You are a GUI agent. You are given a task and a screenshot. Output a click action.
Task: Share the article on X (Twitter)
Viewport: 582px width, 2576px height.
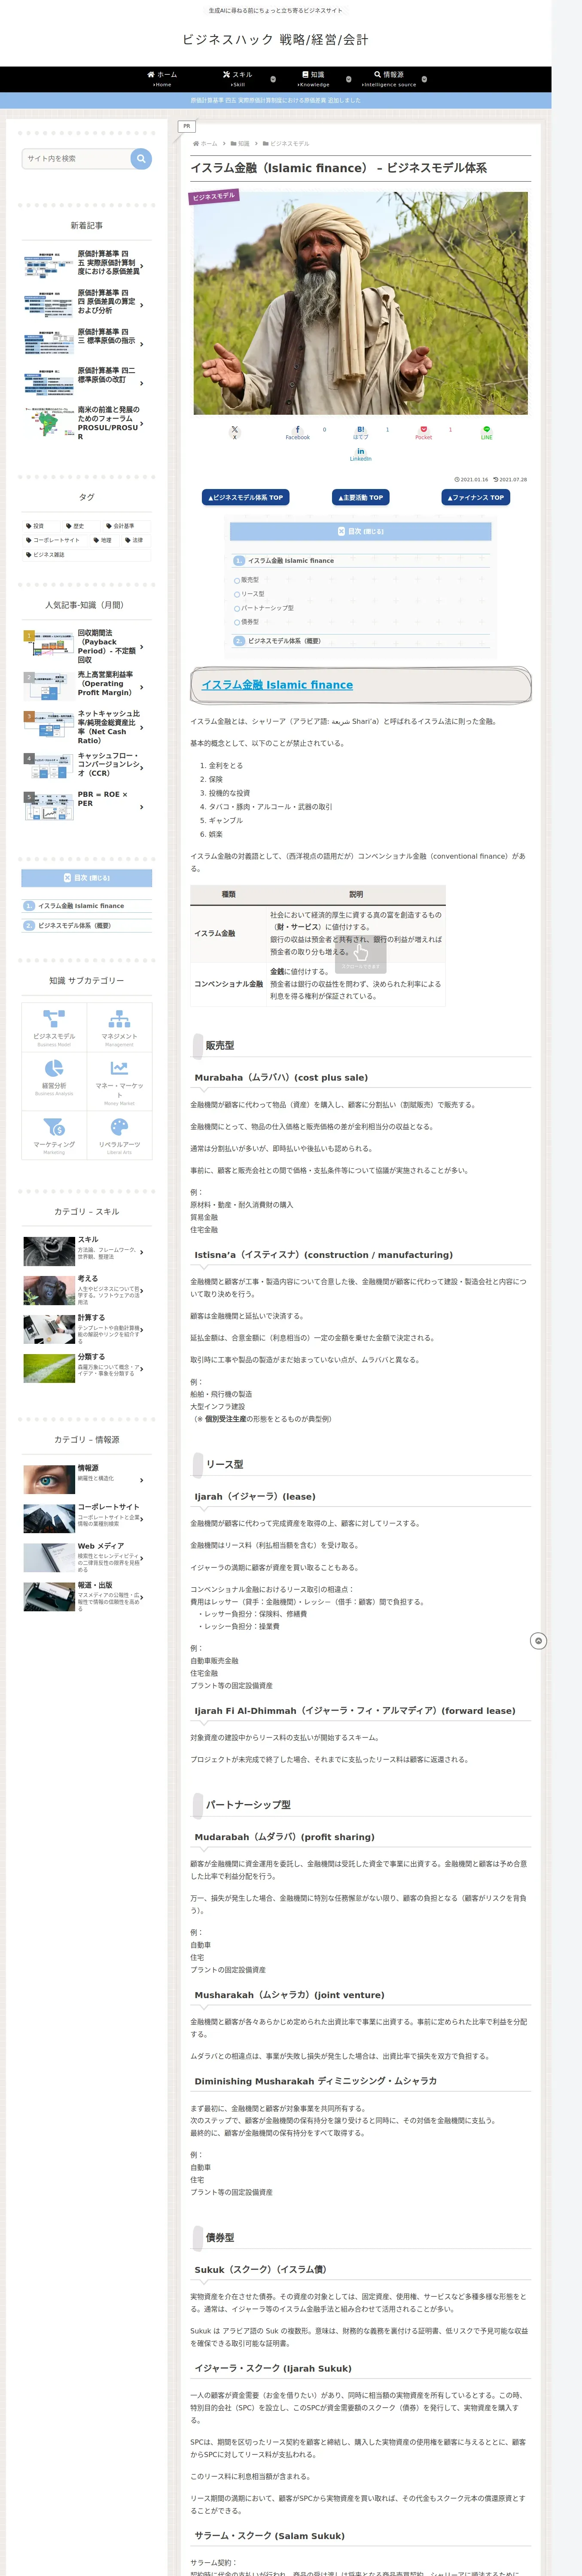235,432
